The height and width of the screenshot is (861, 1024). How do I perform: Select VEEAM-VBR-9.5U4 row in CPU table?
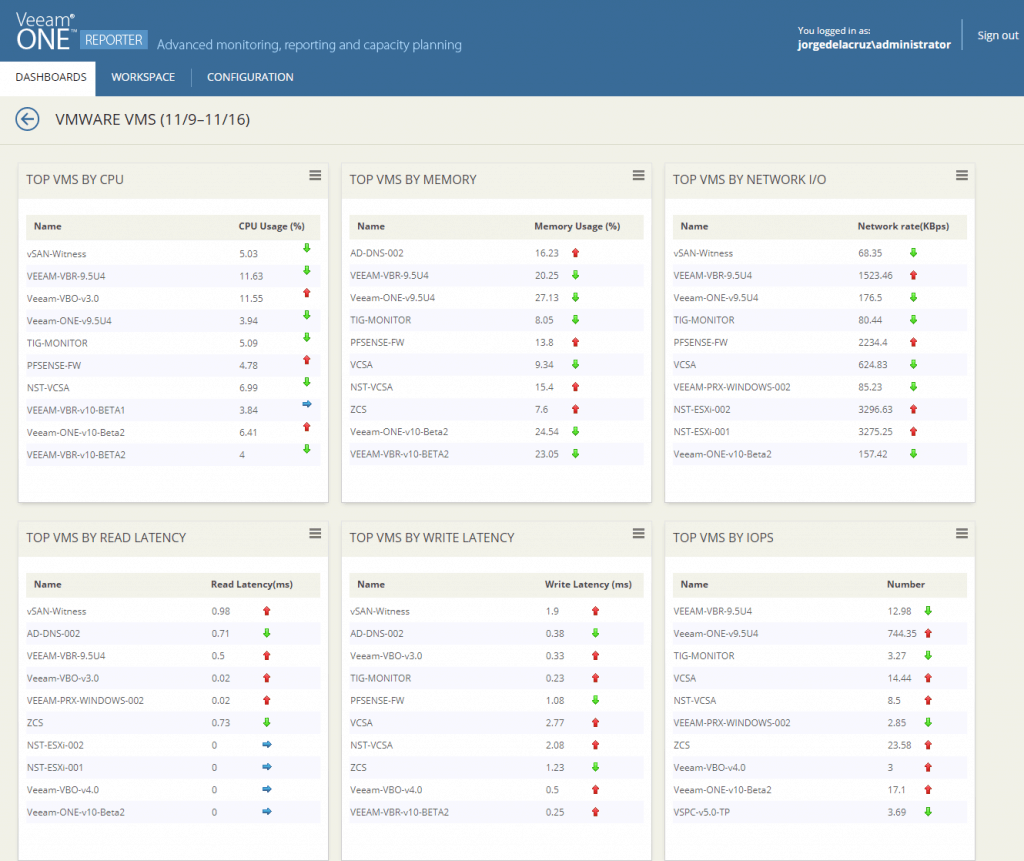coord(173,276)
